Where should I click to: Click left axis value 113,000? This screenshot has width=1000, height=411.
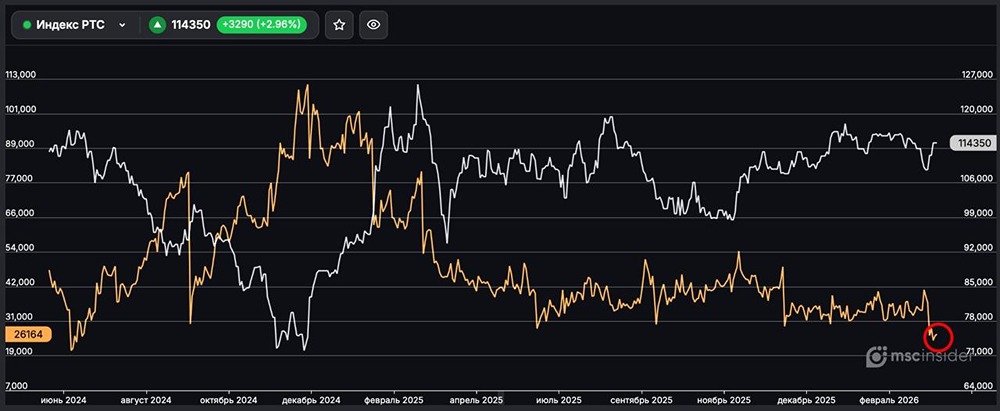coord(20,75)
